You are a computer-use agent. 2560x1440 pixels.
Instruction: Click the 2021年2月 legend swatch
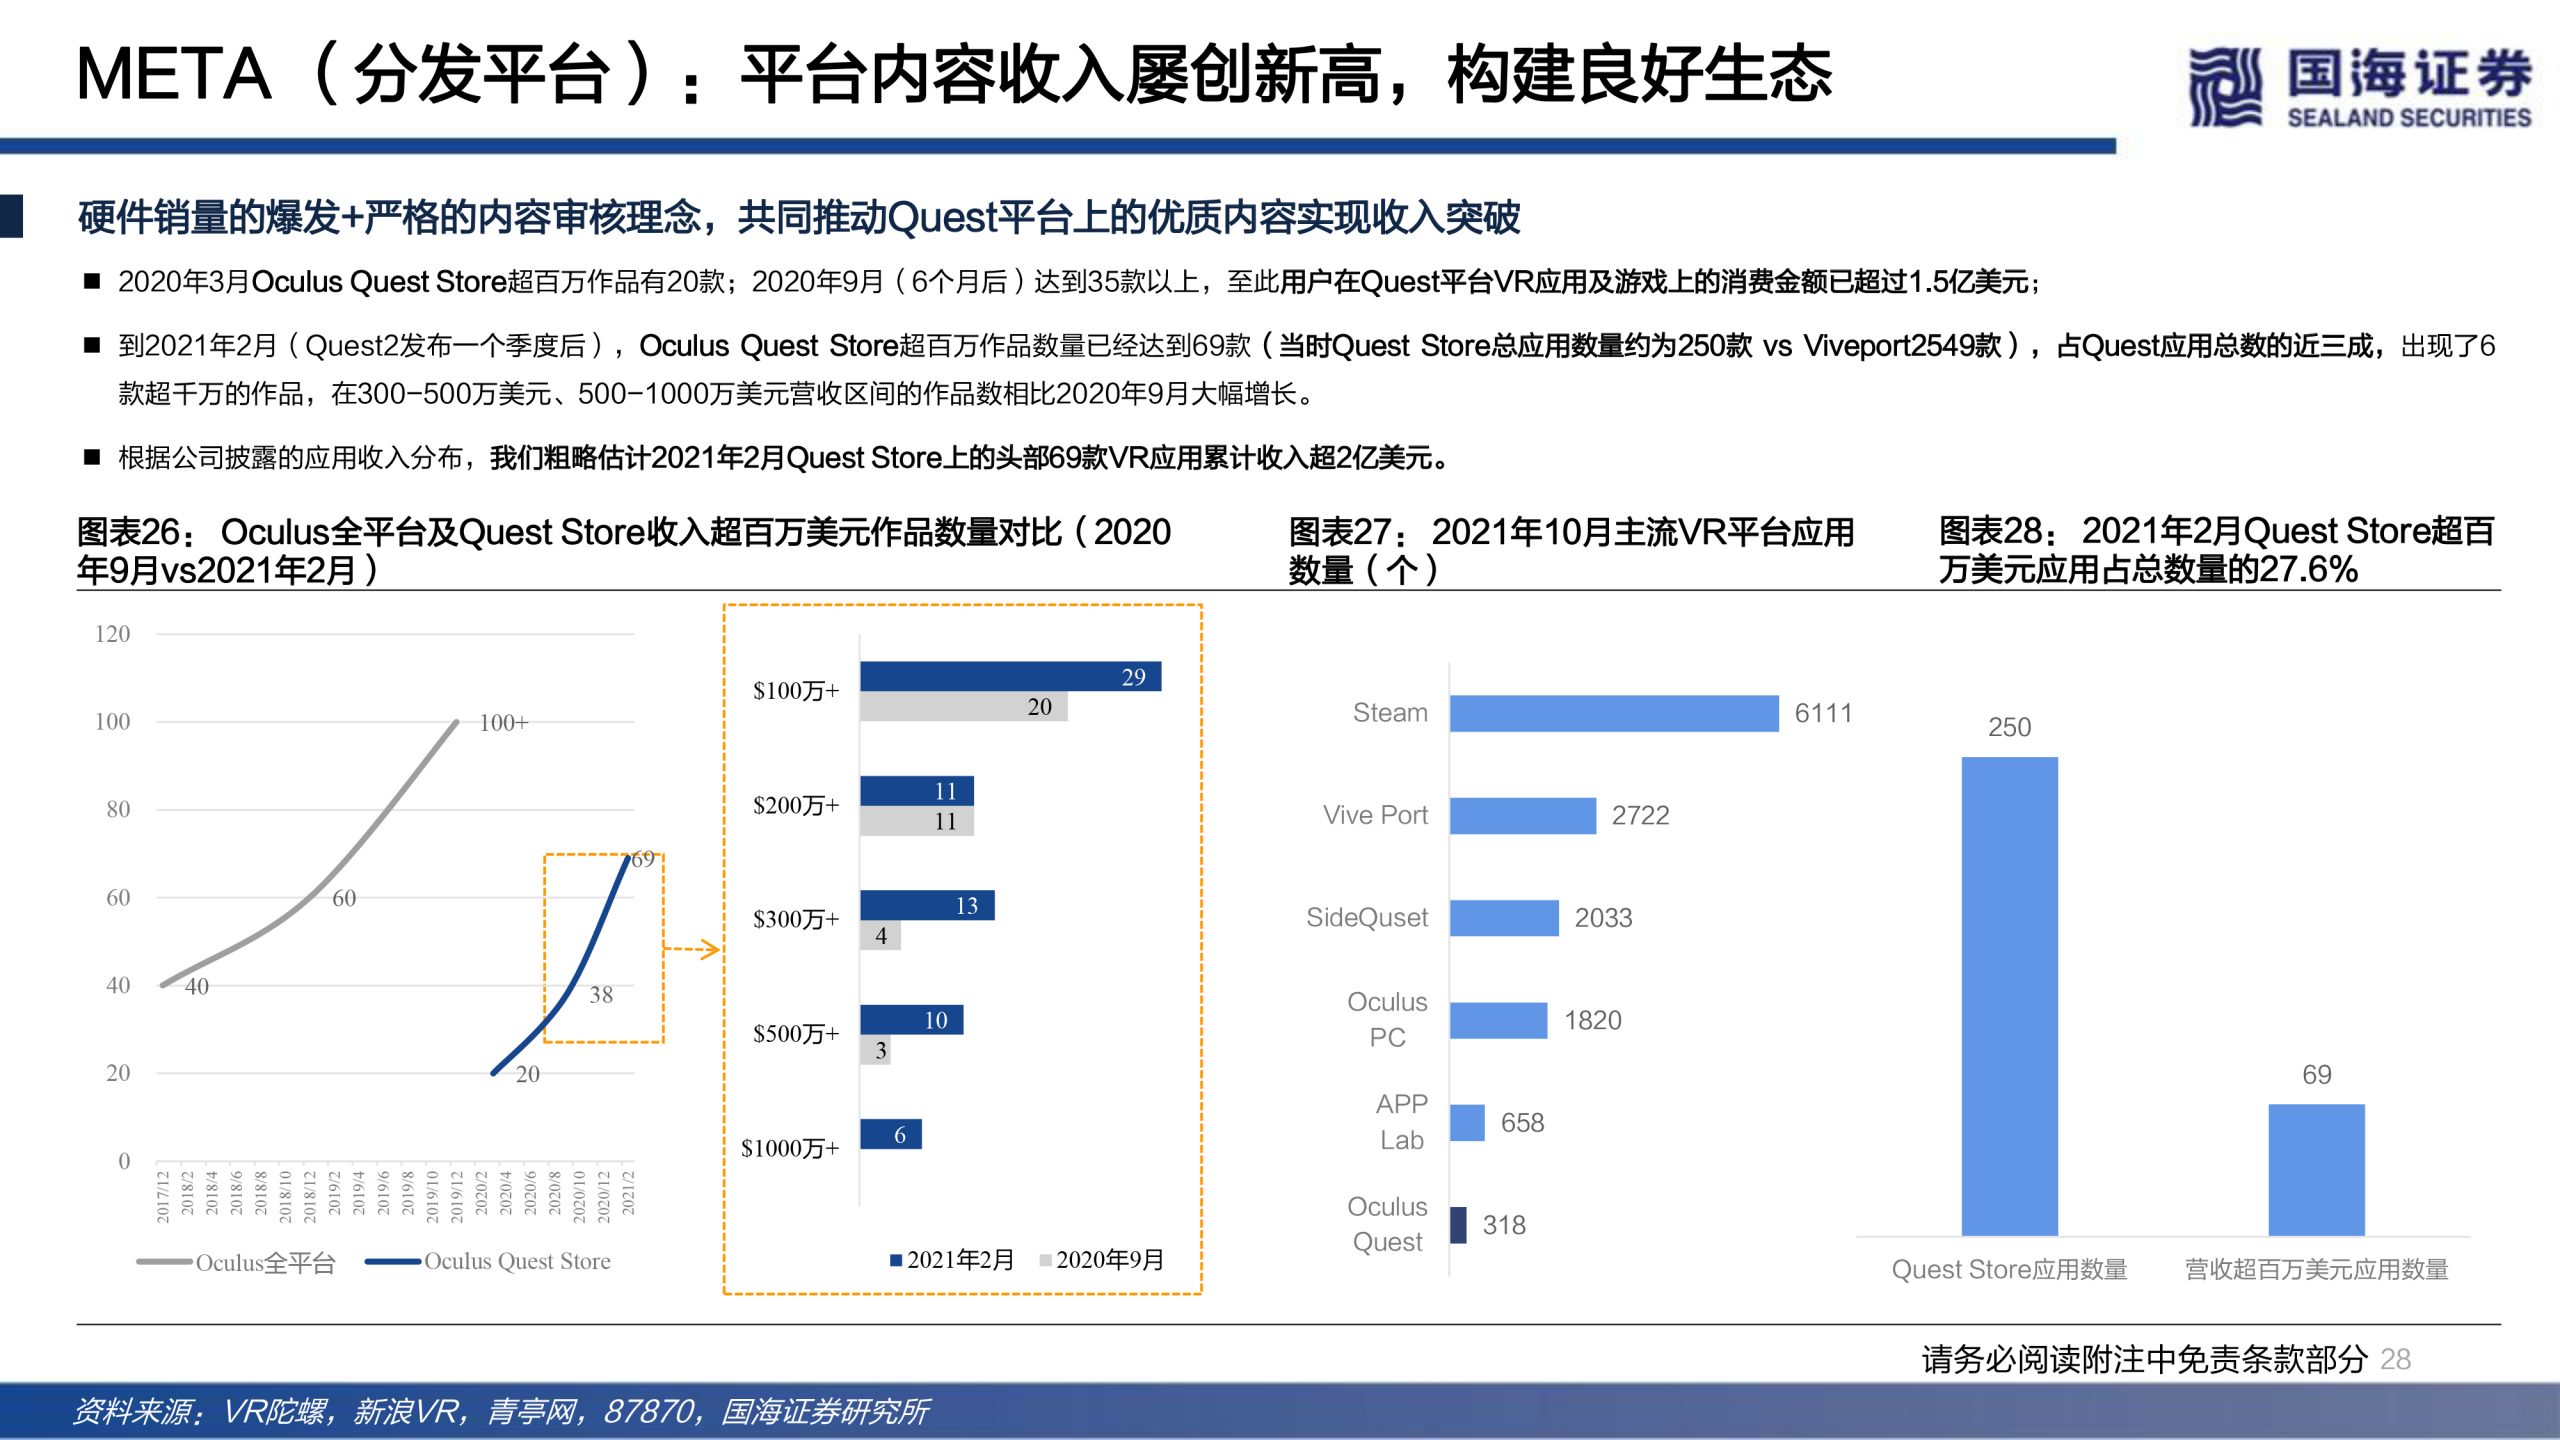click(x=896, y=1260)
